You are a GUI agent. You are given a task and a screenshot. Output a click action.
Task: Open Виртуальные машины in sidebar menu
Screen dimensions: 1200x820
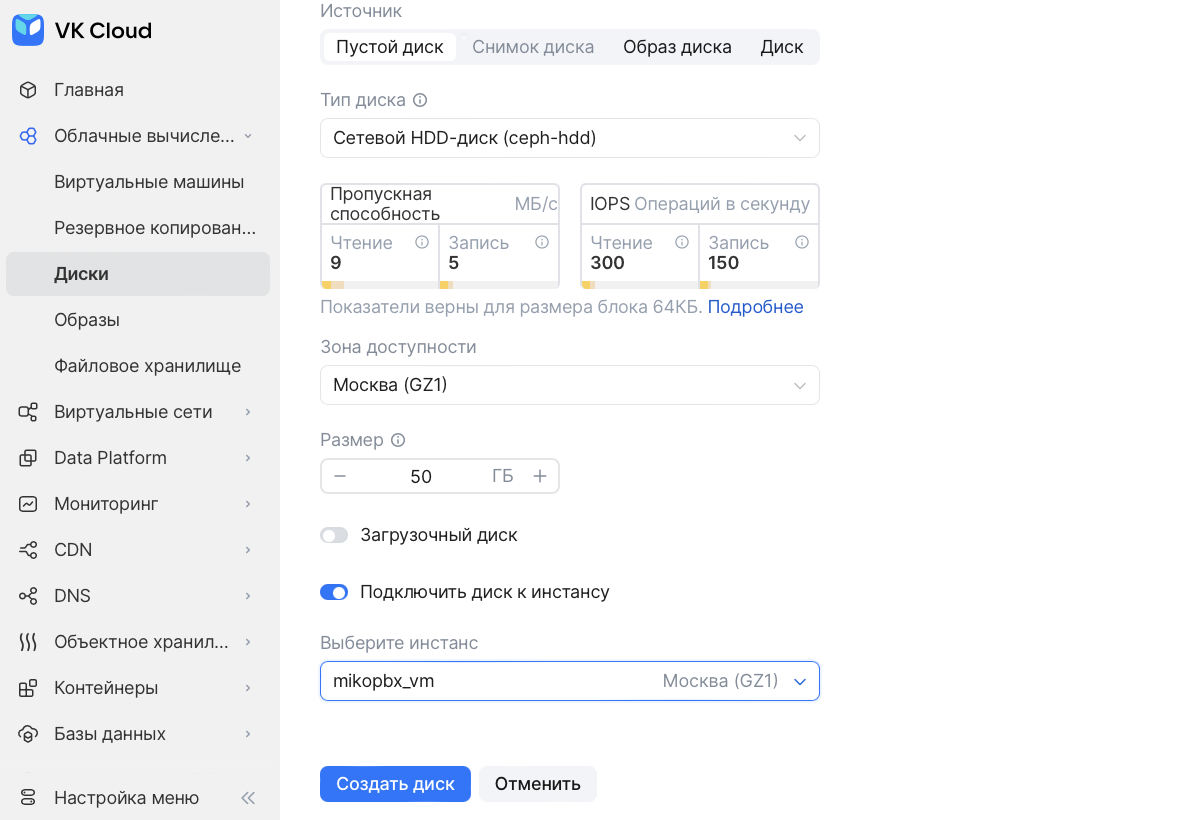pyautogui.click(x=149, y=182)
